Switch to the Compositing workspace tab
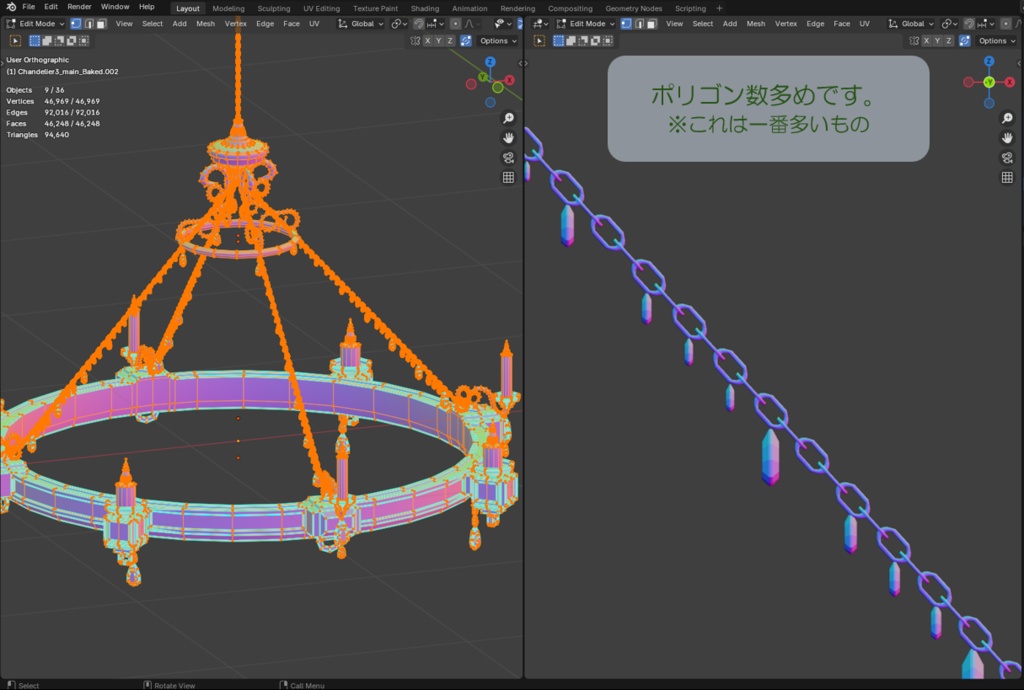Screen dimensions: 1024x690 570,8
